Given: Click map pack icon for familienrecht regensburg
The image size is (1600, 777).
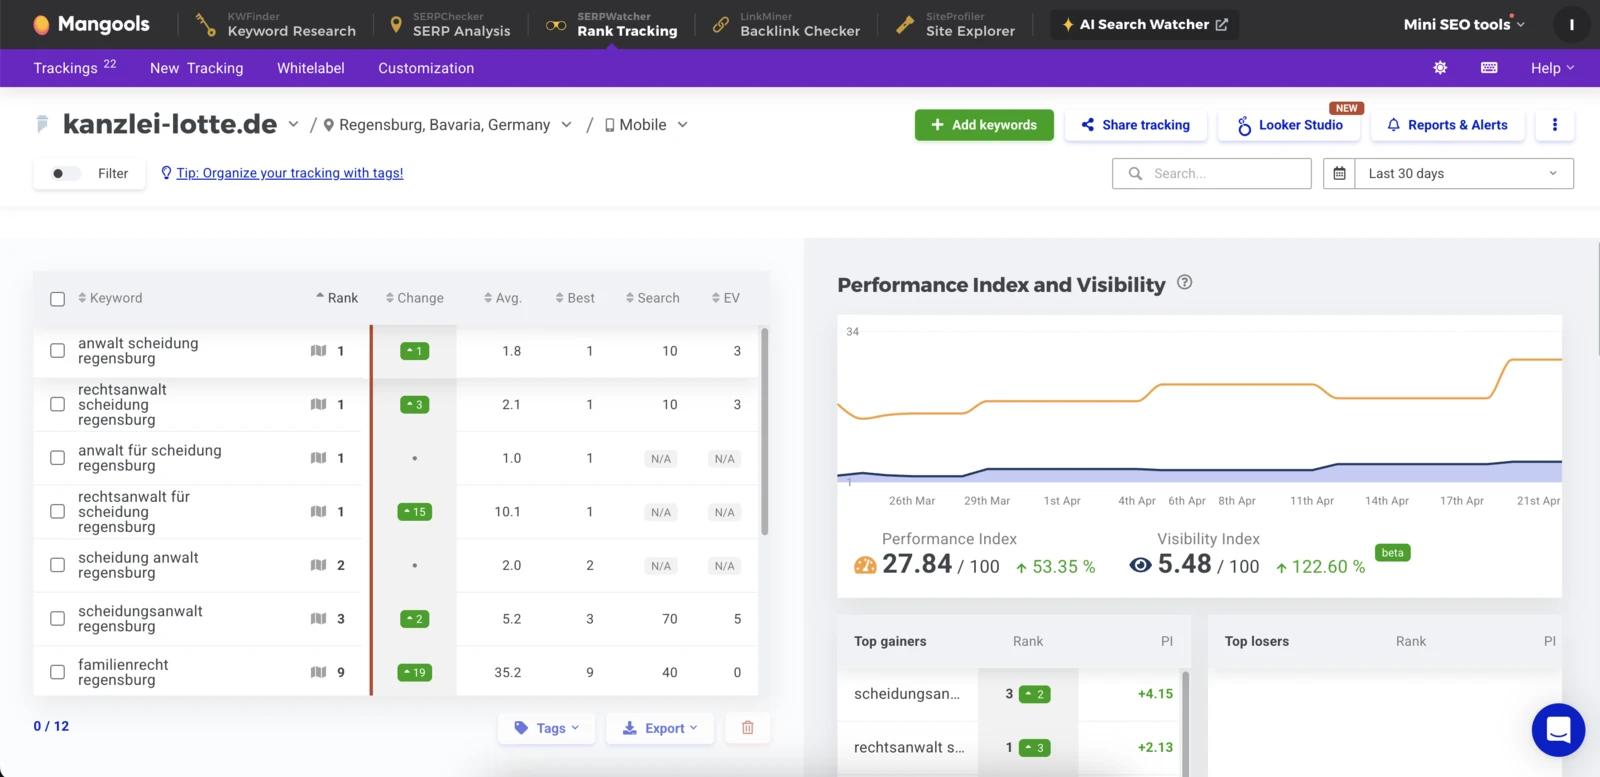Looking at the screenshot, I should pyautogui.click(x=318, y=672).
